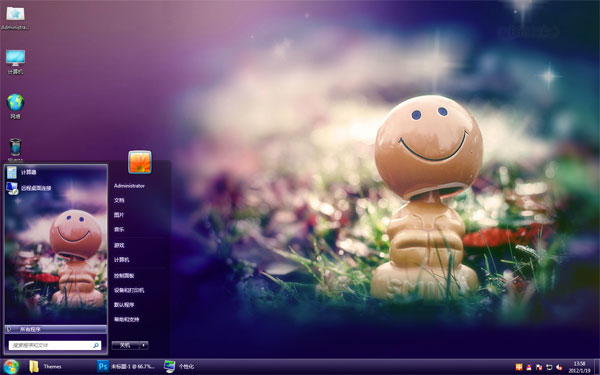Click the network monitor tray icon

549,367
